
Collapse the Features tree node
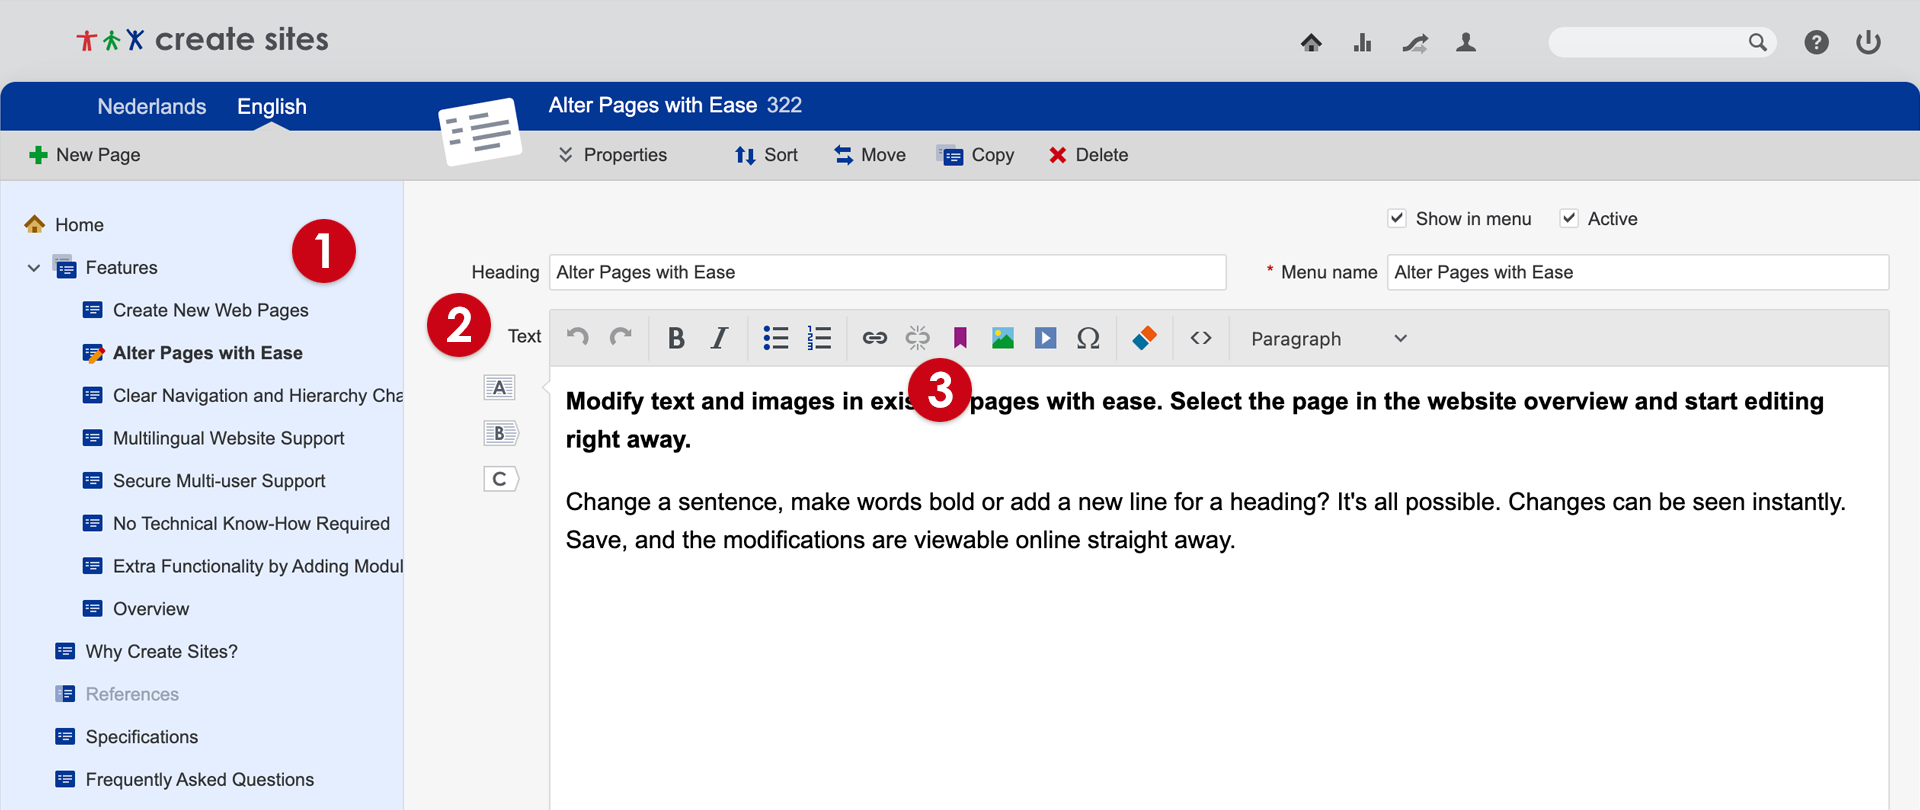coord(34,268)
